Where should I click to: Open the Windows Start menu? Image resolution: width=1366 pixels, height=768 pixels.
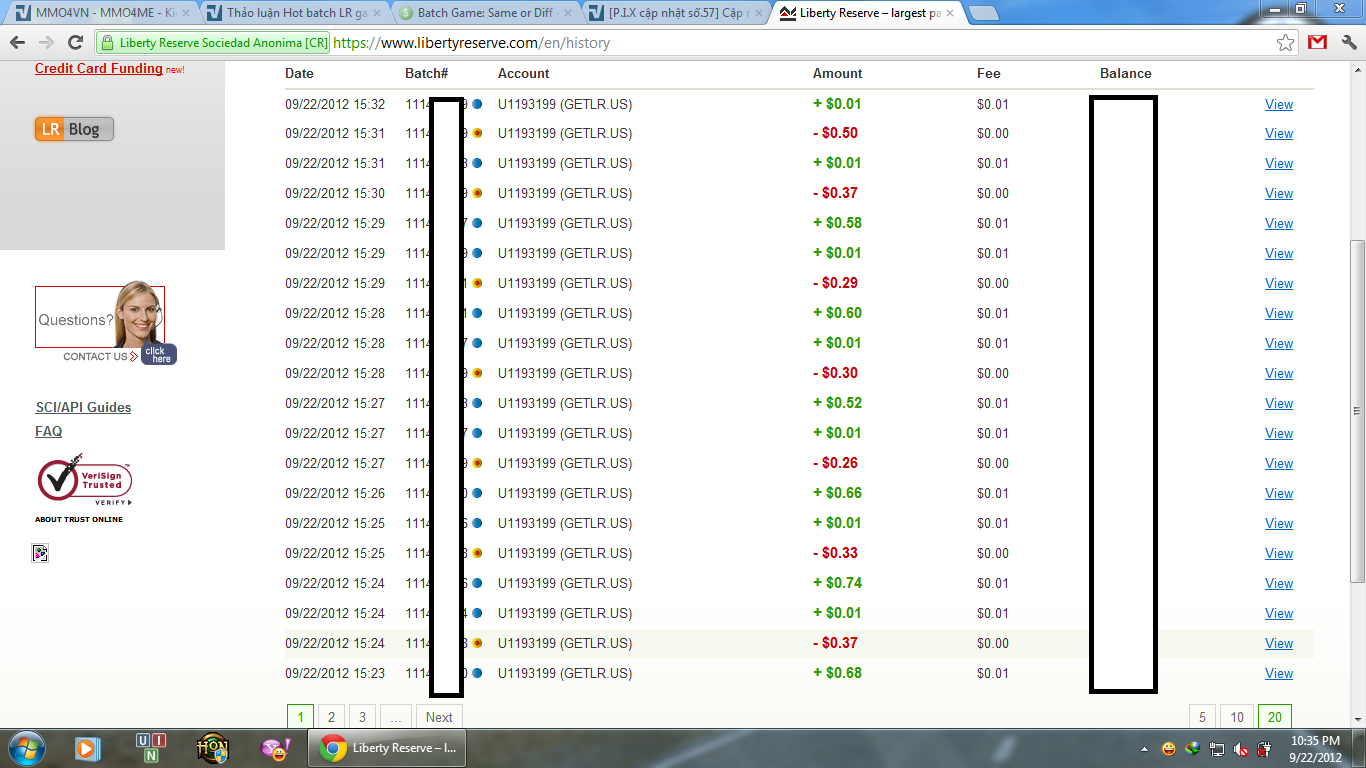tap(26, 748)
